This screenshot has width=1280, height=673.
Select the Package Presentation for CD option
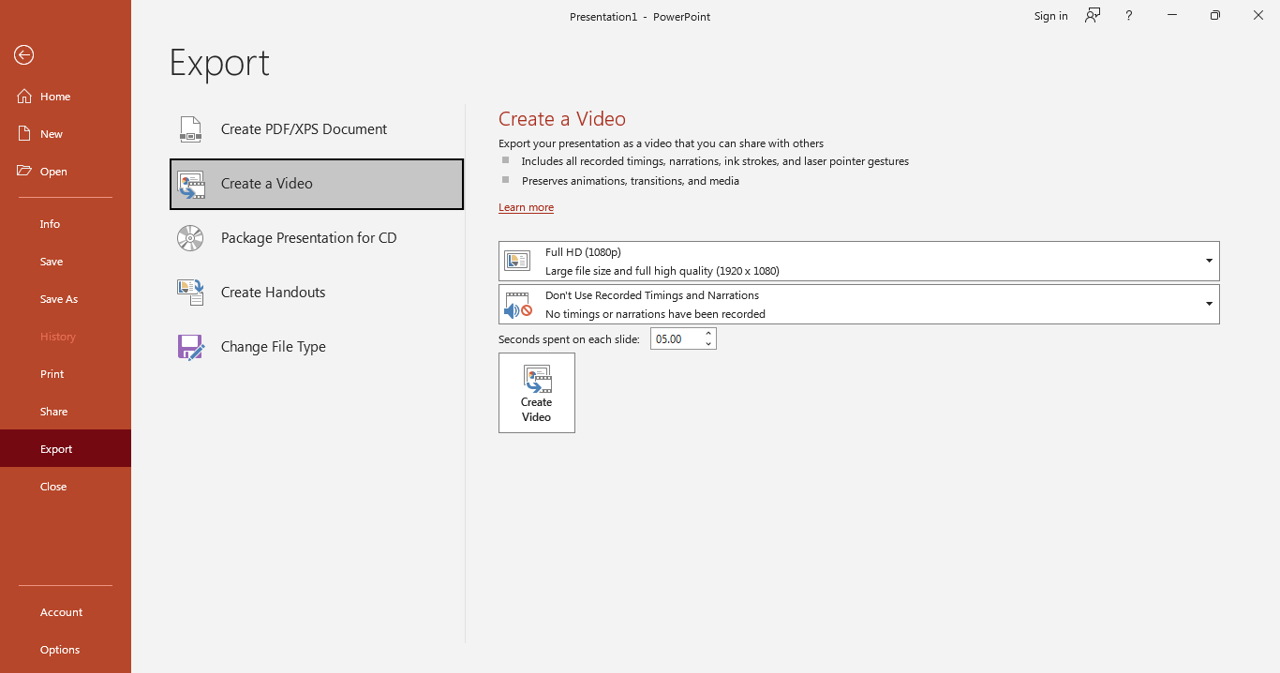317,238
